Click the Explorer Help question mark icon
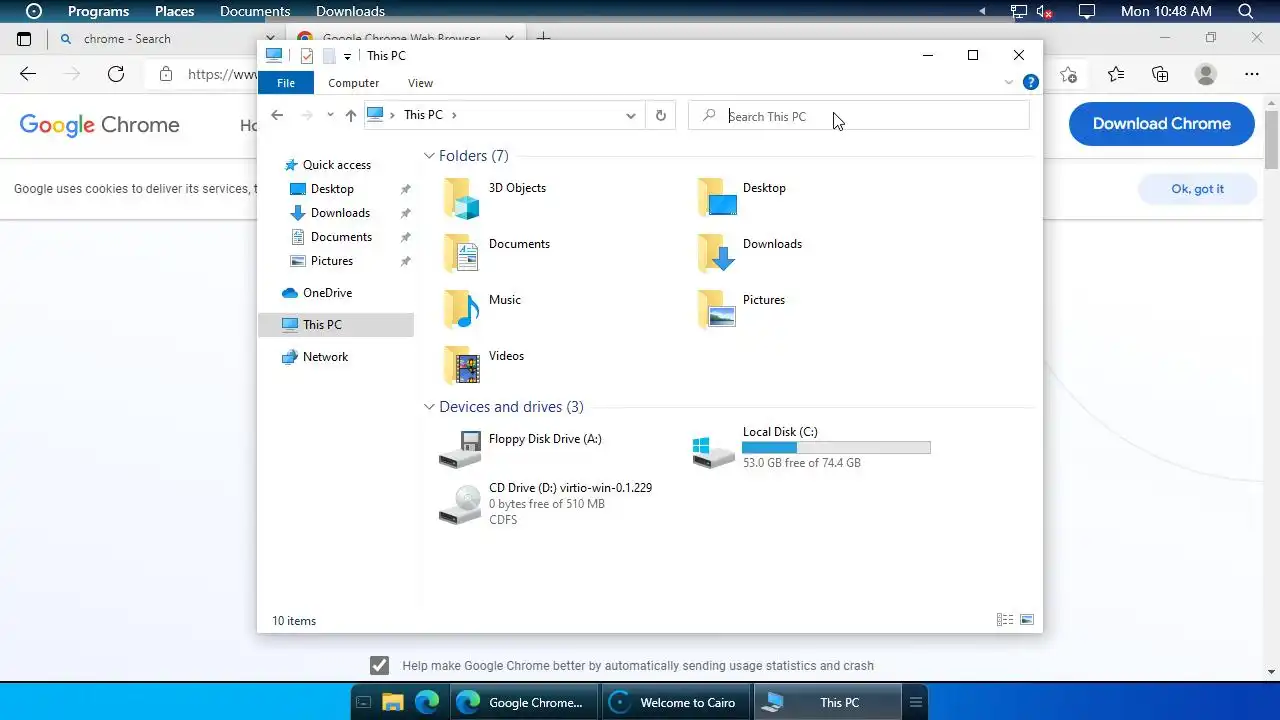 coord(1031,83)
